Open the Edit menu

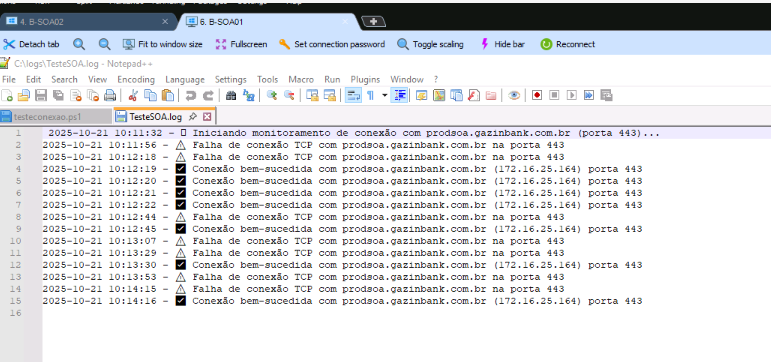click(x=33, y=79)
